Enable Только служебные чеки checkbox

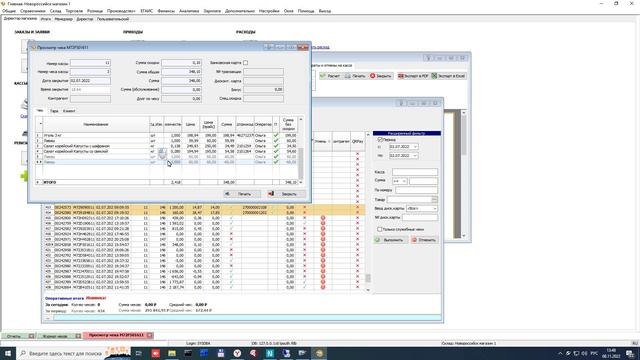[x=380, y=229]
